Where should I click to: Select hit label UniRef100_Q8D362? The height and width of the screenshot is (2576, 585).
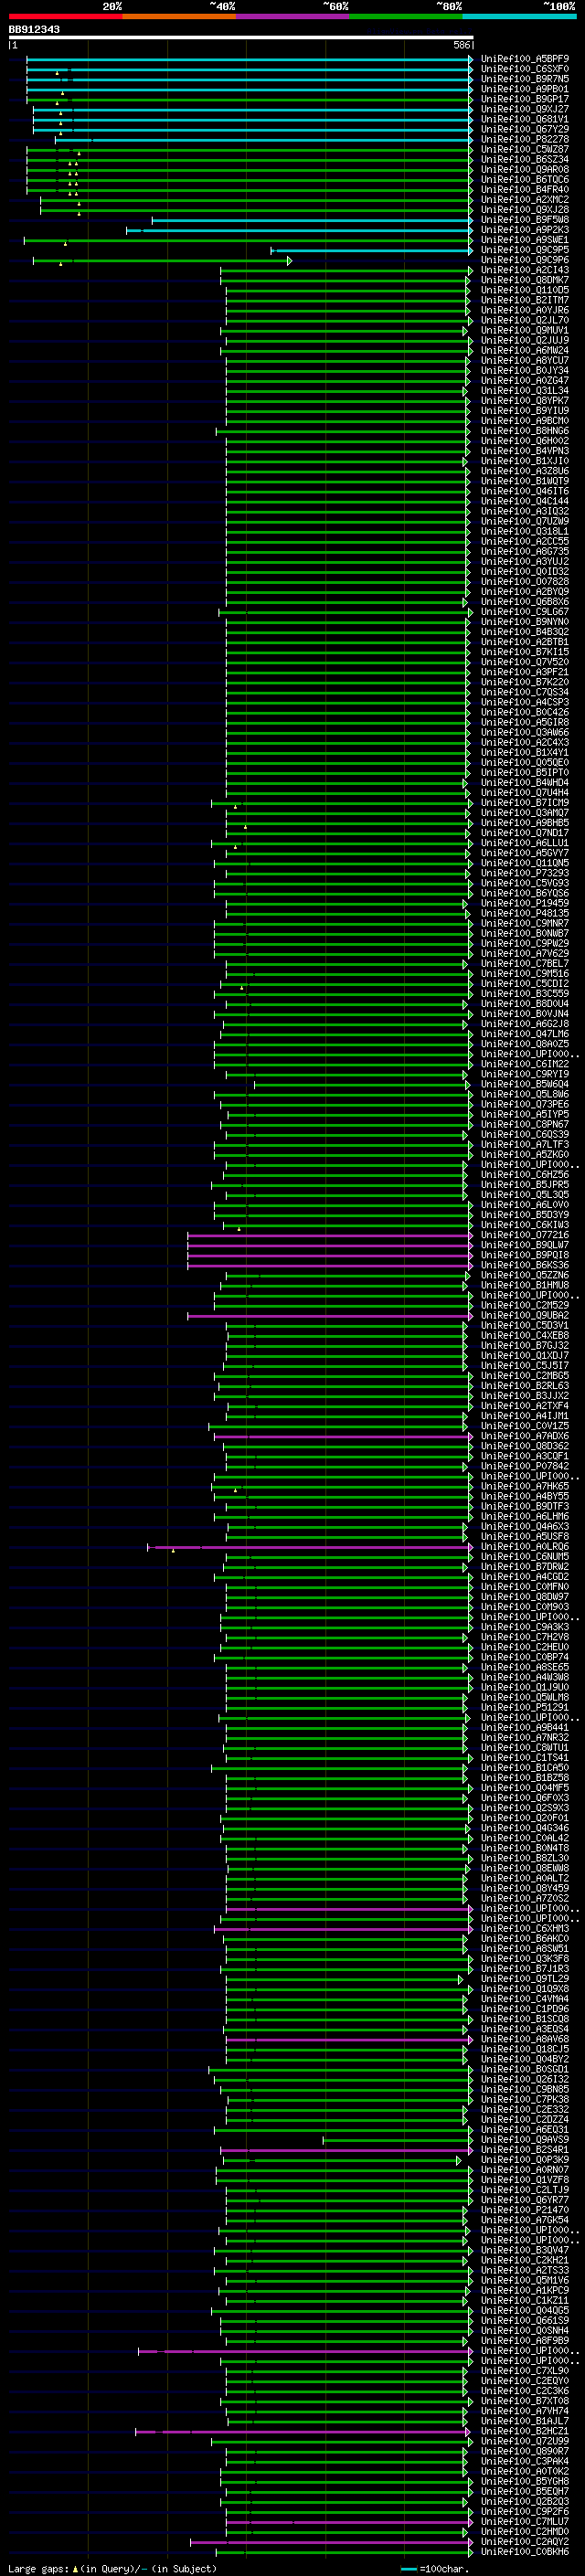[525, 1446]
